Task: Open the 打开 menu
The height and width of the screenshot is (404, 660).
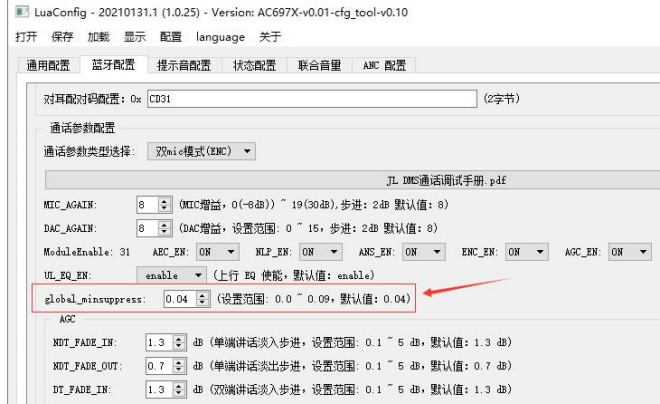Action: 26,37
